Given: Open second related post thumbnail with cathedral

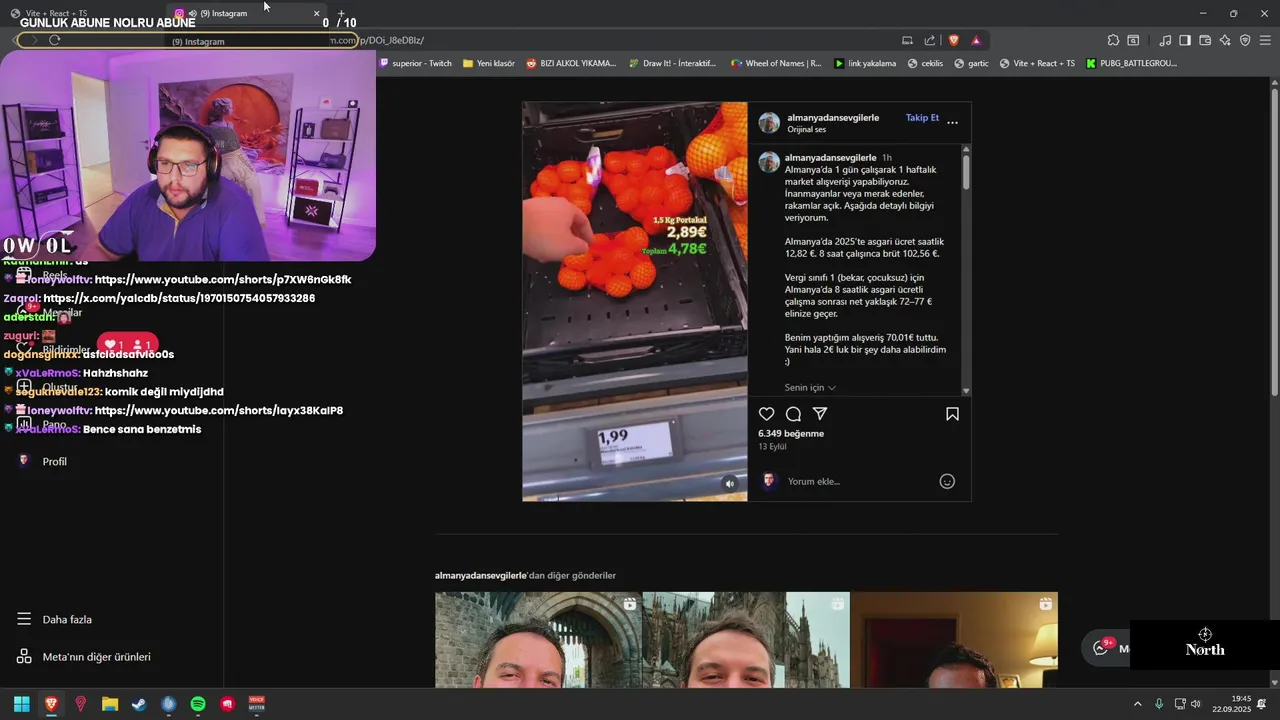Looking at the screenshot, I should coord(746,640).
